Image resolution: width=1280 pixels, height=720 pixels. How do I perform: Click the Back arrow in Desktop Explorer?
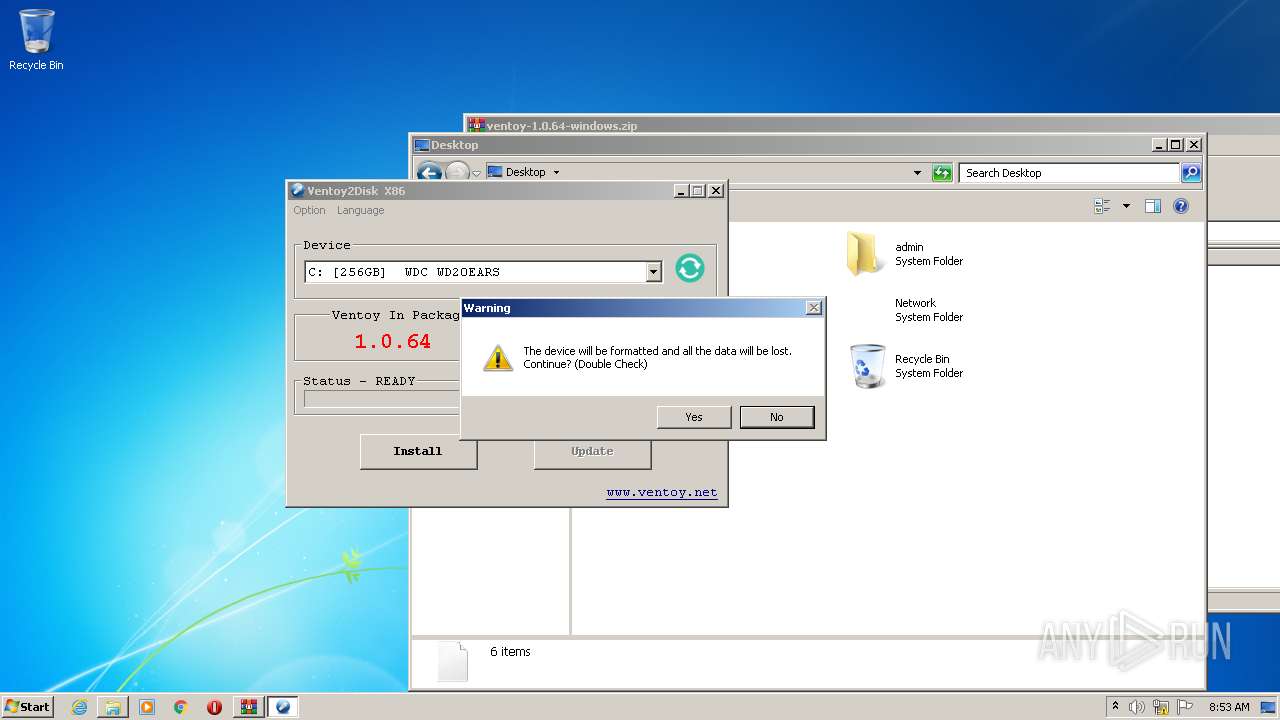pos(429,173)
